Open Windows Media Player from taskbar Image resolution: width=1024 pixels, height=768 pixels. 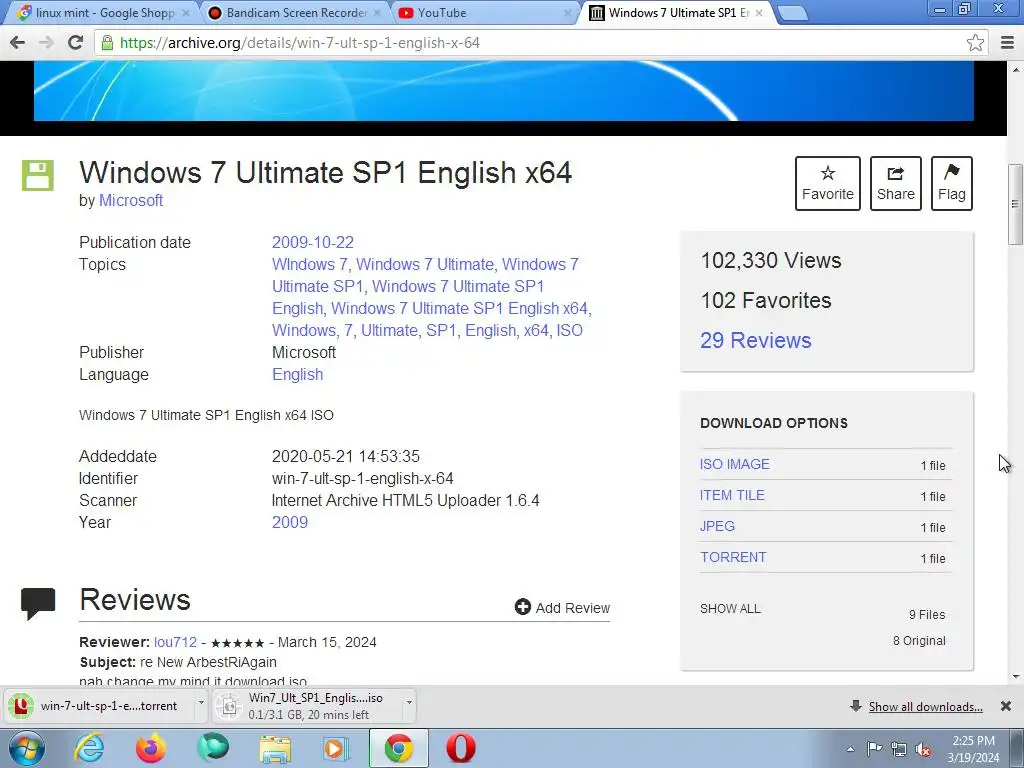336,748
